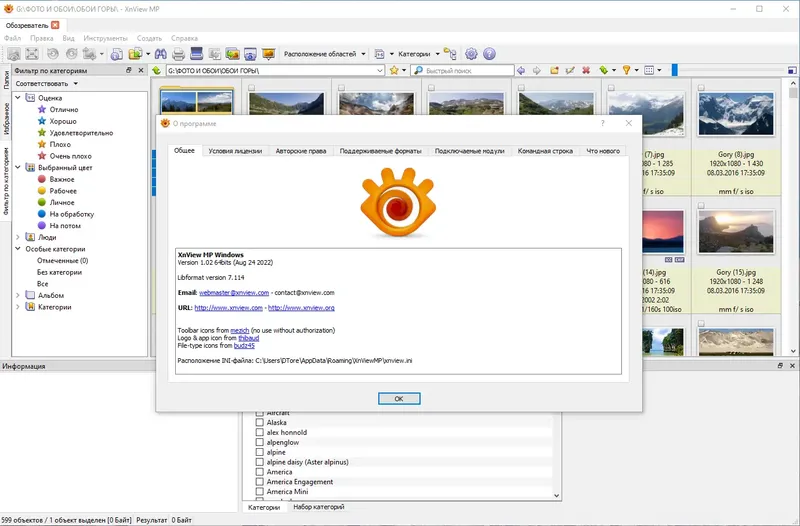Click the new folder icon
The height and width of the screenshot is (526, 800).
(554, 70)
